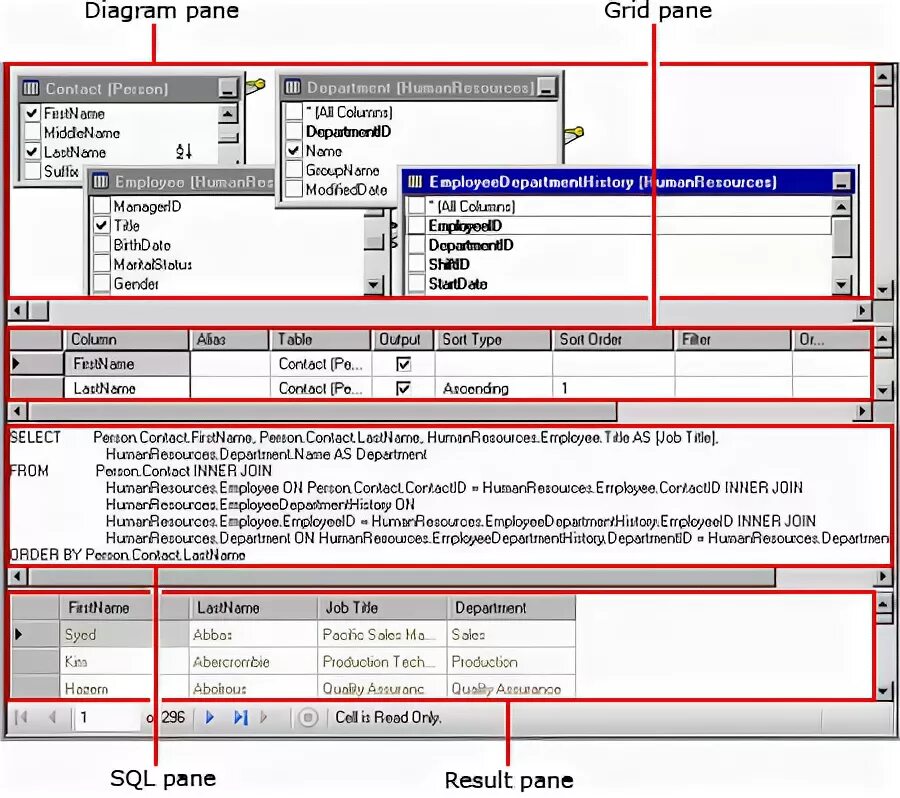Click scroll up arrow in Contact table list

click(x=228, y=114)
